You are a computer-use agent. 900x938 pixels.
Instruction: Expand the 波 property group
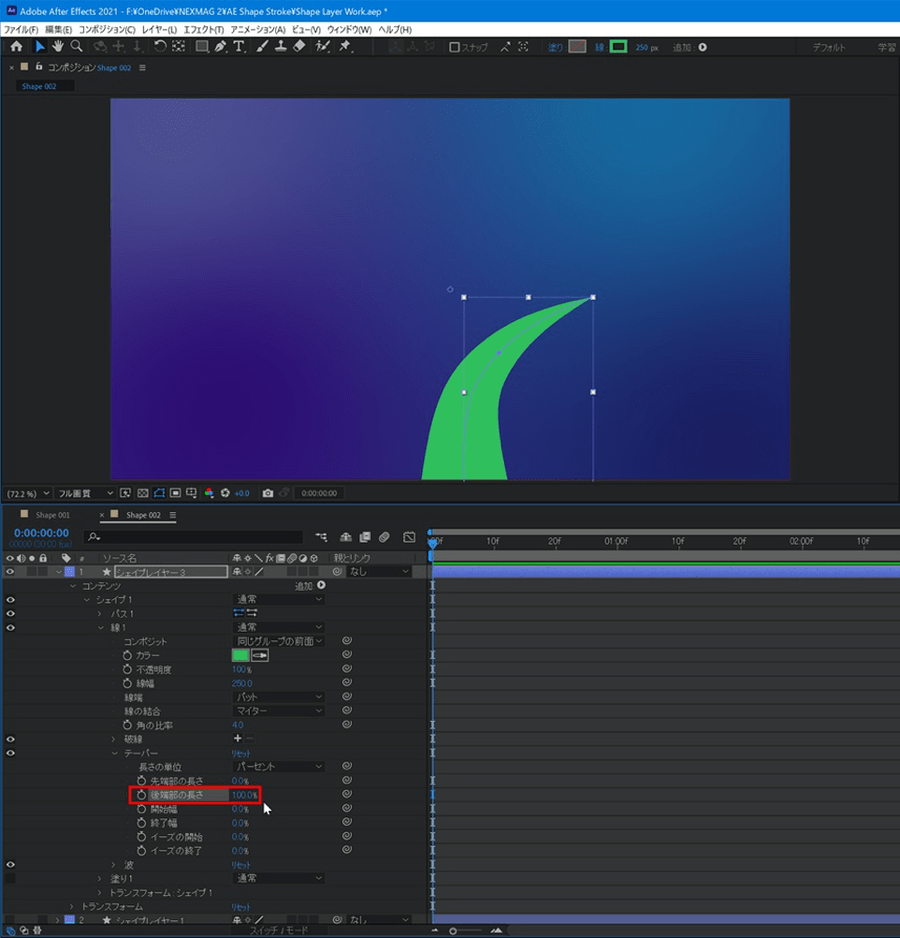[x=114, y=865]
